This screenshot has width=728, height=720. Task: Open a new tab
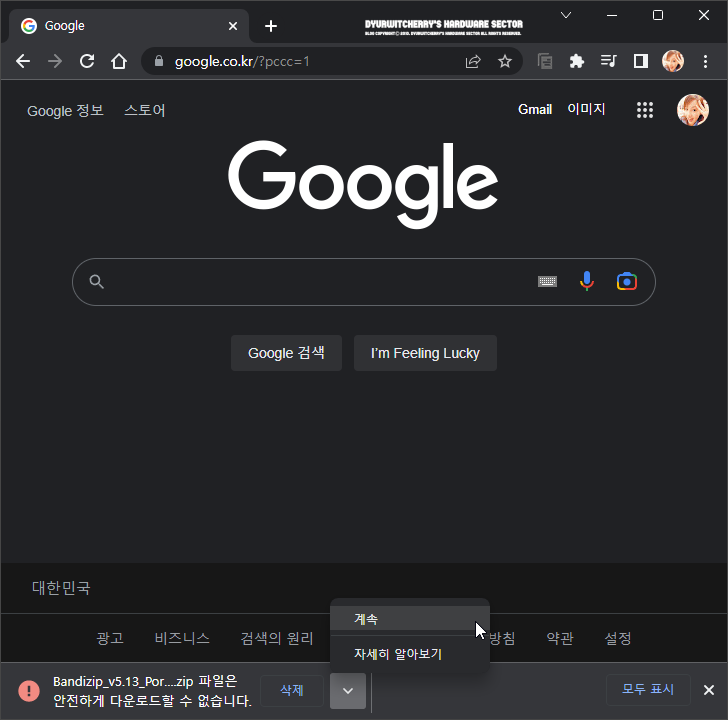pos(271,26)
